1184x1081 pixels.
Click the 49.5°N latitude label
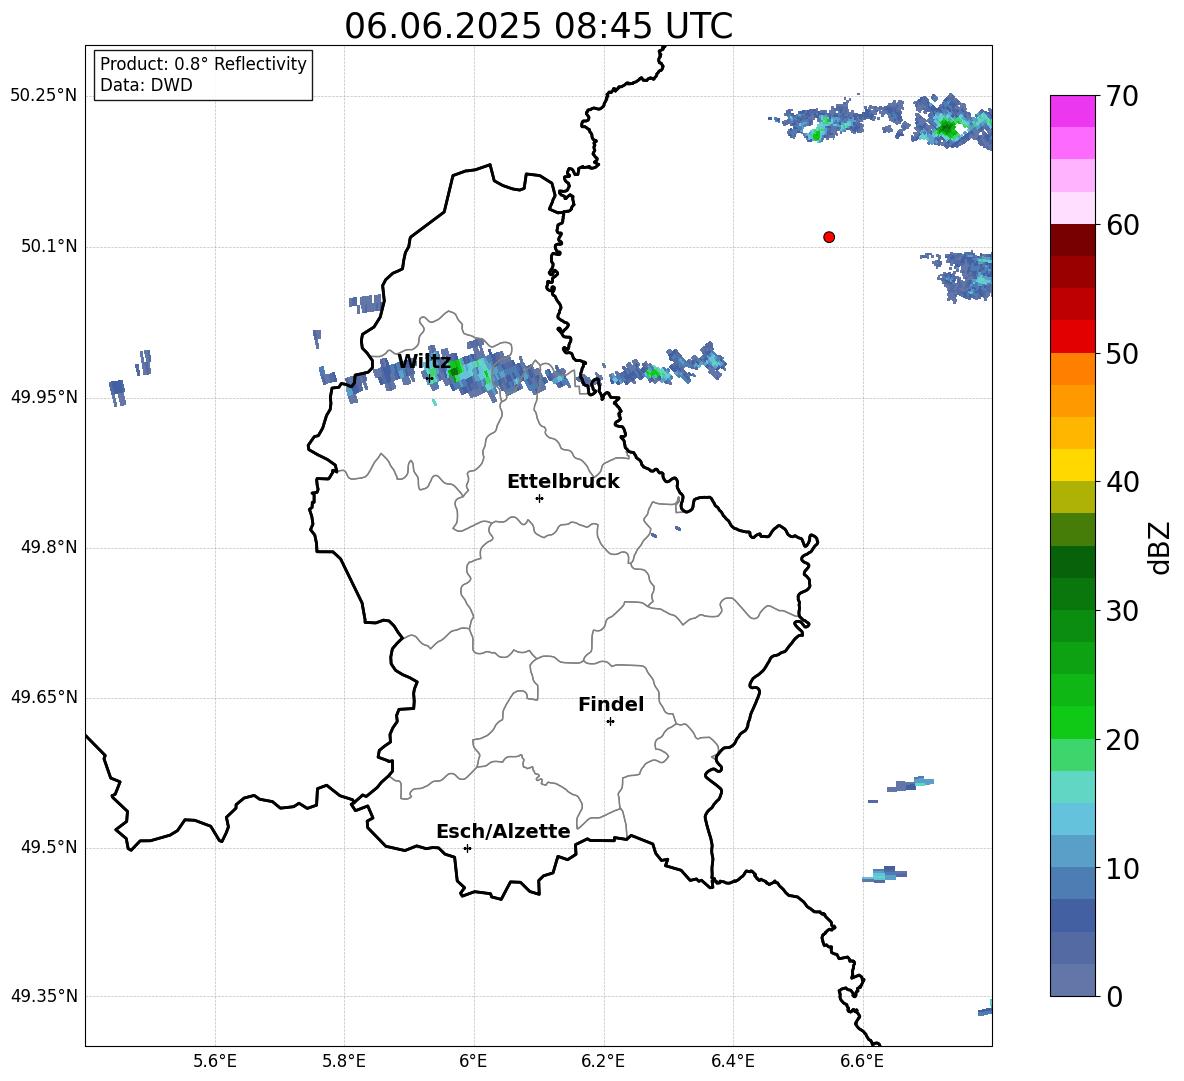click(49, 847)
